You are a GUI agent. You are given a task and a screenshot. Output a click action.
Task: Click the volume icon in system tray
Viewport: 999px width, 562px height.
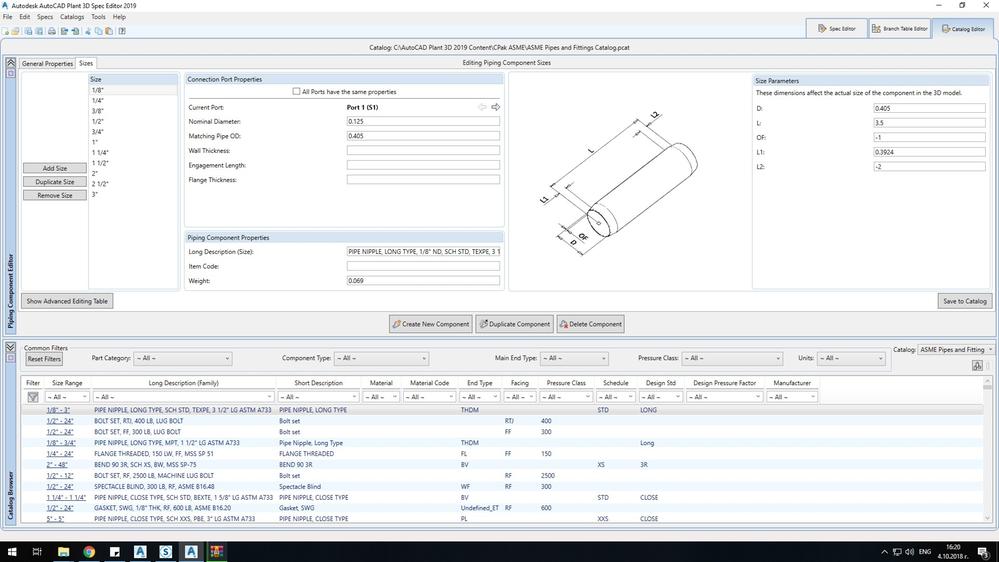909,552
